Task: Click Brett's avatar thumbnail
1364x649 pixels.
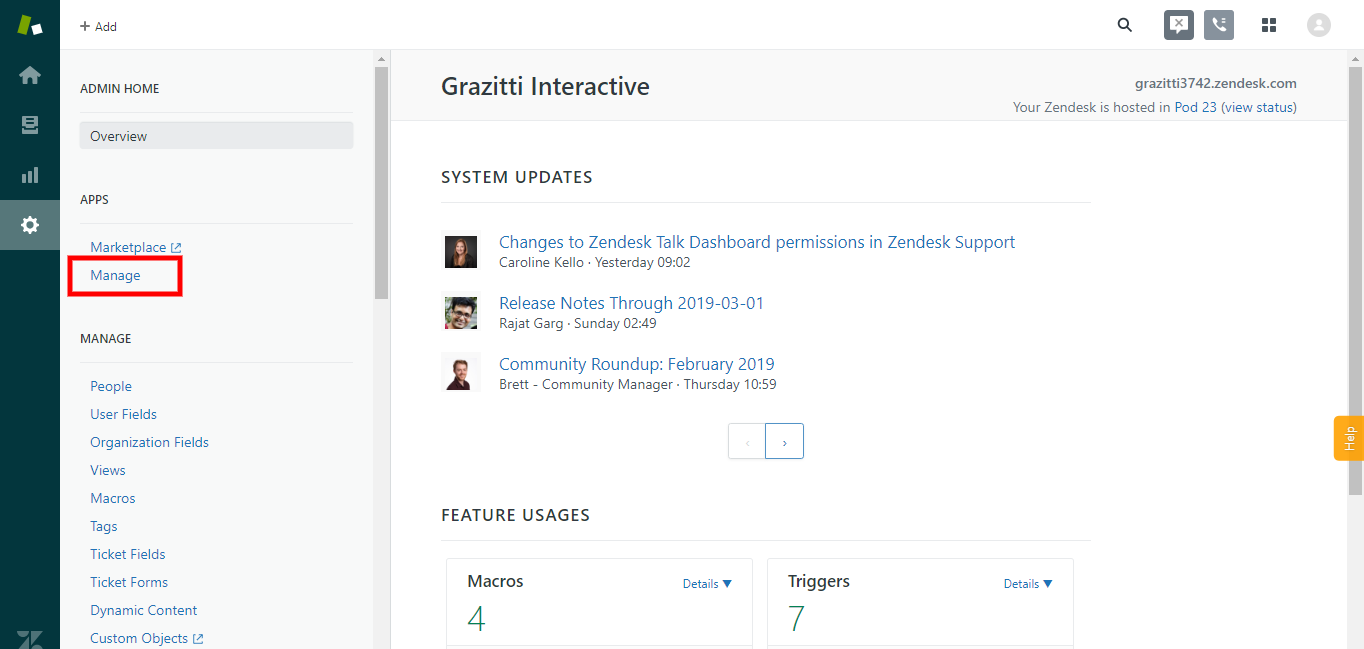Action: point(461,373)
